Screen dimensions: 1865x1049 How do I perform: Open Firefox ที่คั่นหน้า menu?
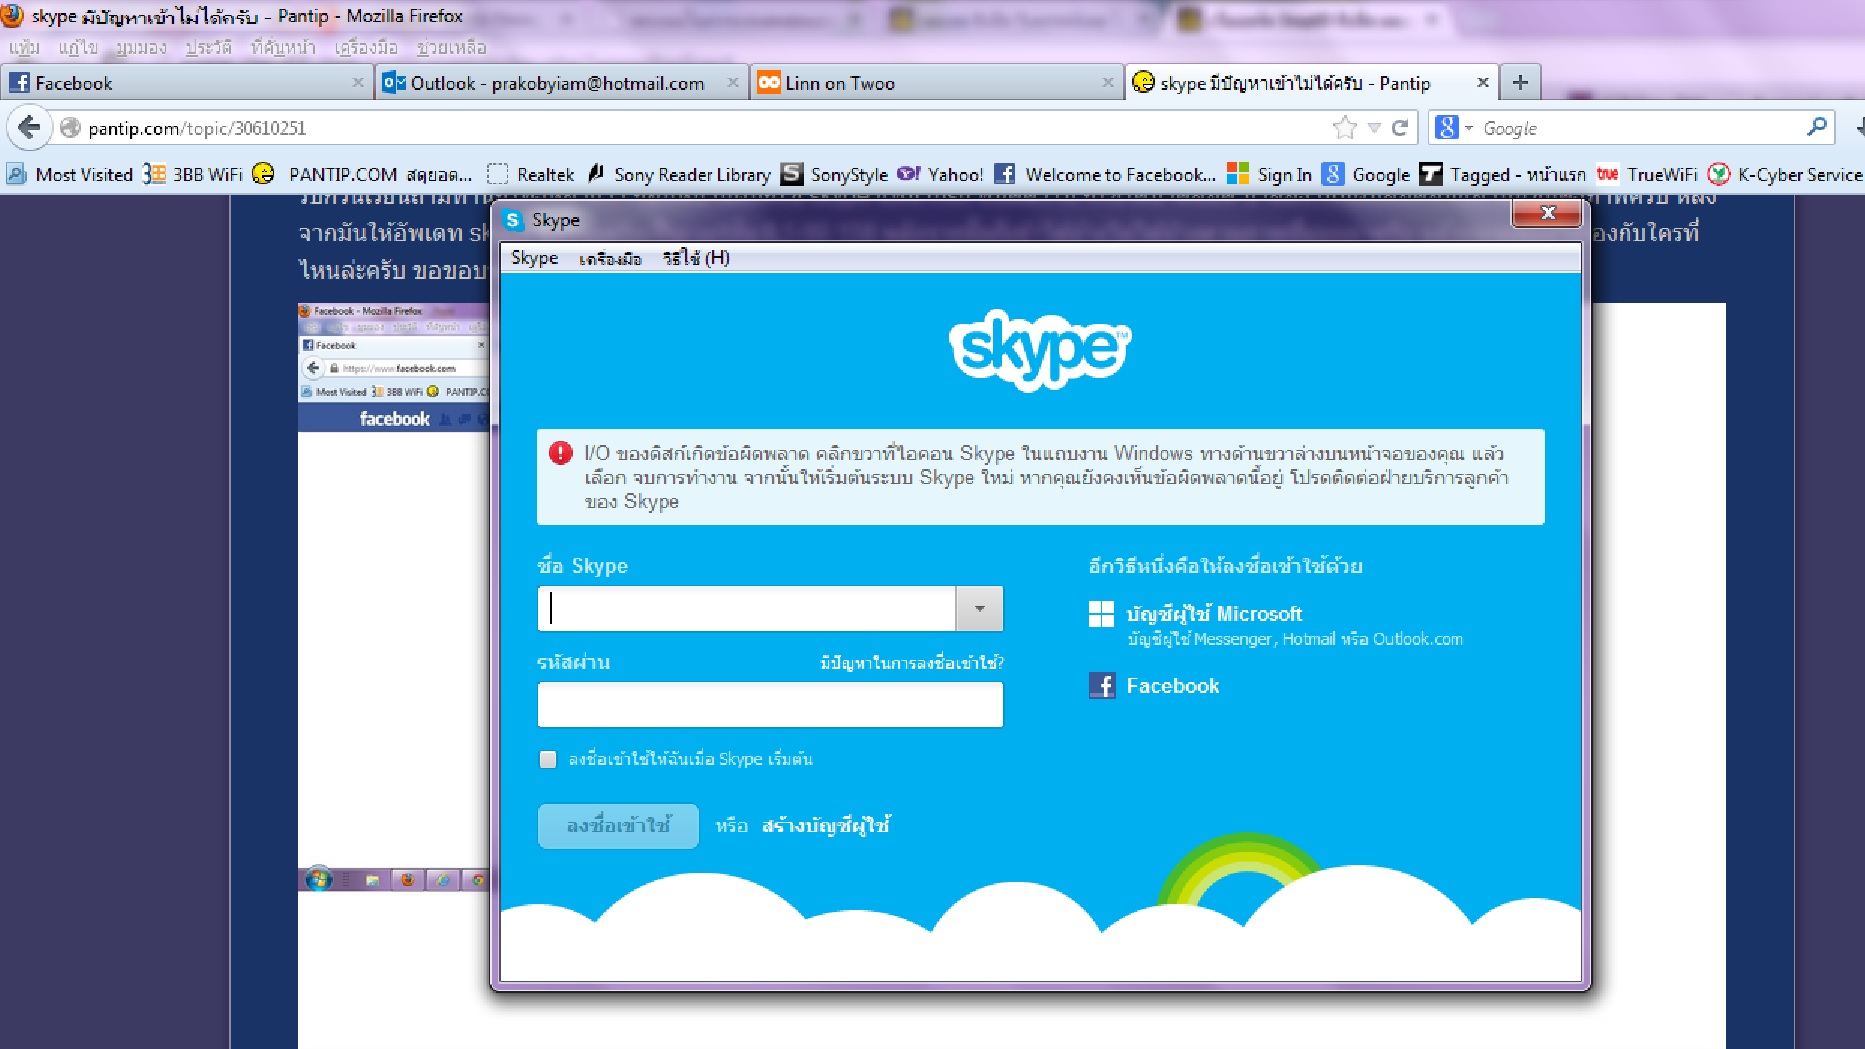pos(283,47)
